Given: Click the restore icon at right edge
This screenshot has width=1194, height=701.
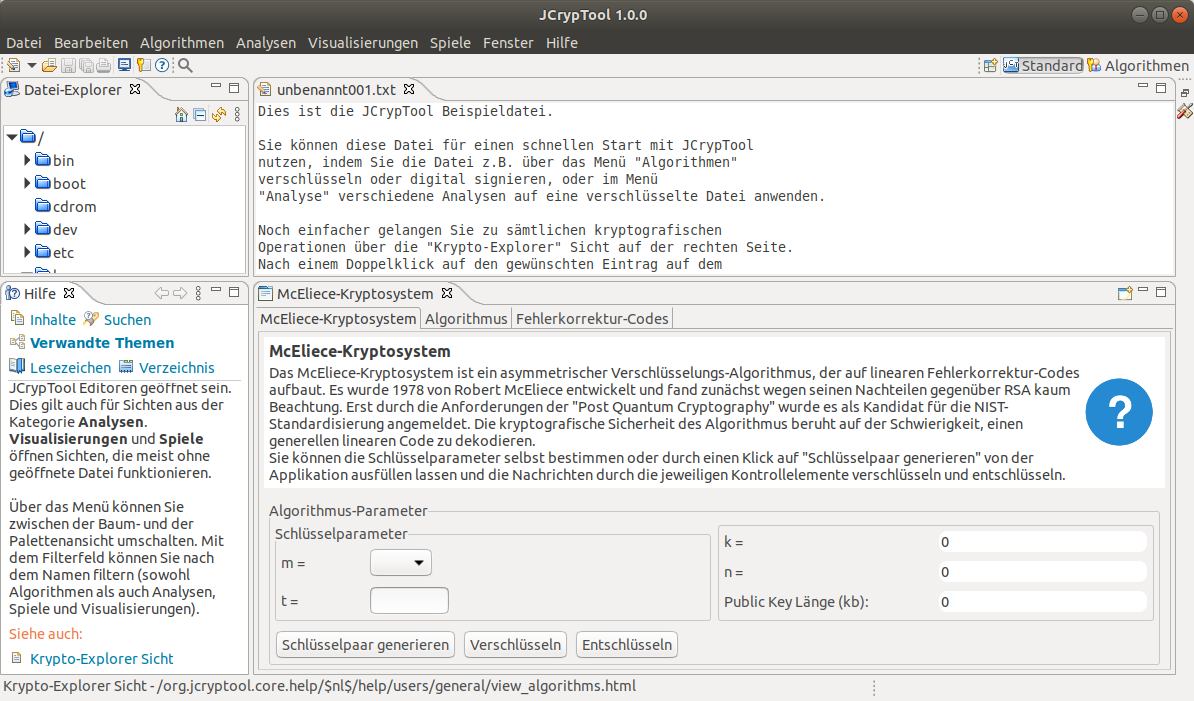Looking at the screenshot, I should [1185, 93].
